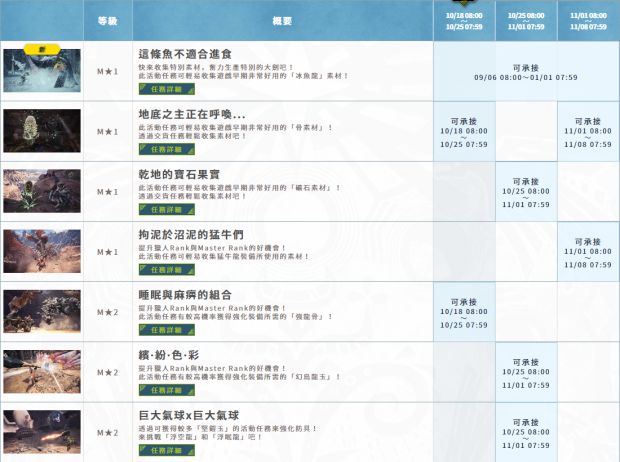This screenshot has height=462, width=620.
Task: Click description mentioning 猛牛龍裝備
Action: click(224, 252)
